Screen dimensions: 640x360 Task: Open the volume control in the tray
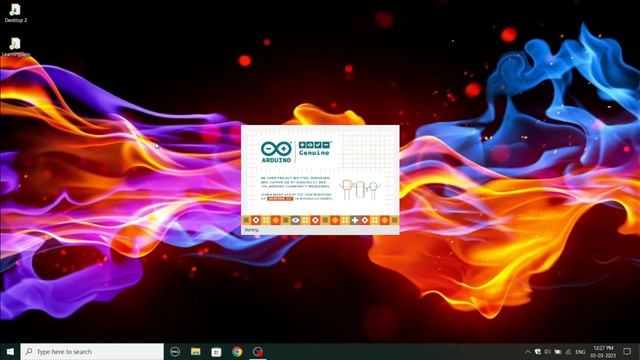coord(548,351)
